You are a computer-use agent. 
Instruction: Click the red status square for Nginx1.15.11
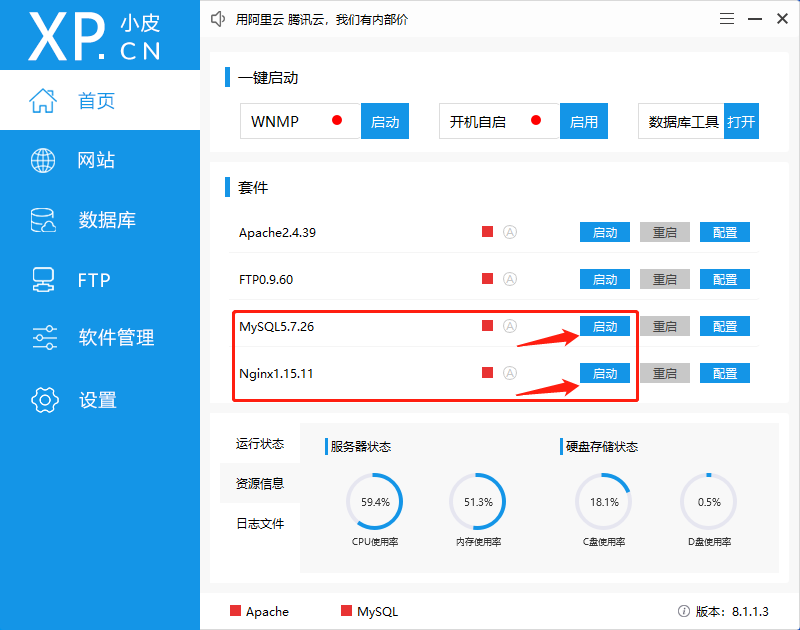pyautogui.click(x=487, y=372)
